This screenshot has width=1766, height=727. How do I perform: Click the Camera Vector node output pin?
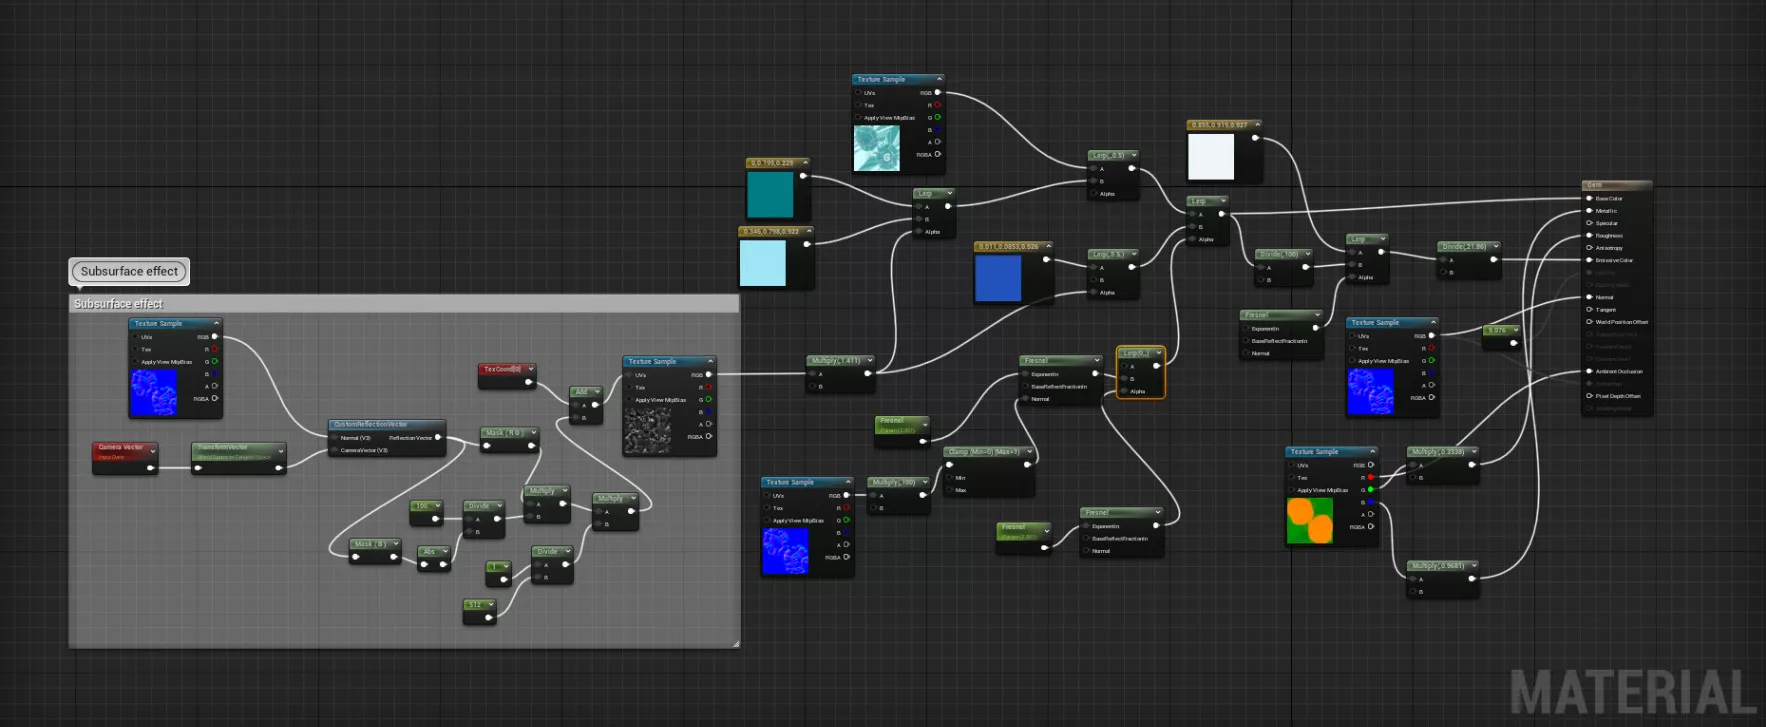152,467
